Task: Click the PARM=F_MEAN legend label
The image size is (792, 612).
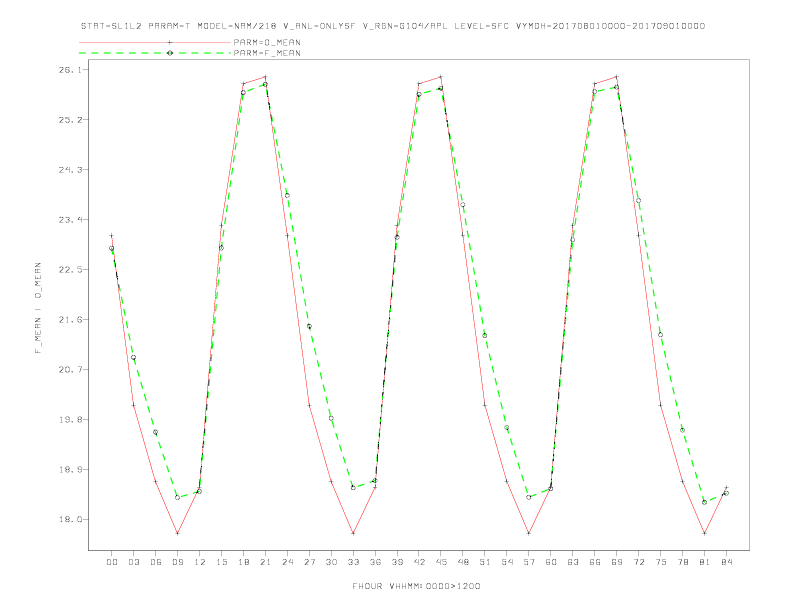Action: click(x=267, y=53)
